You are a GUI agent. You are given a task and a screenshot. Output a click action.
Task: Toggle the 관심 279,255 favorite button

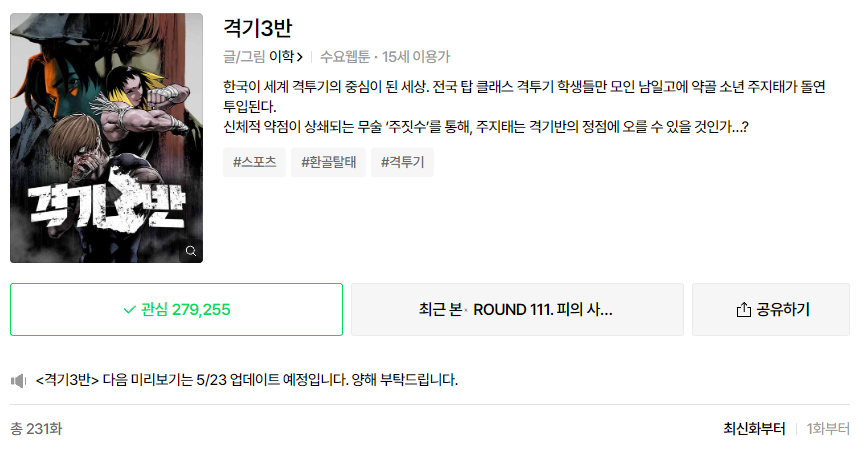pos(176,310)
